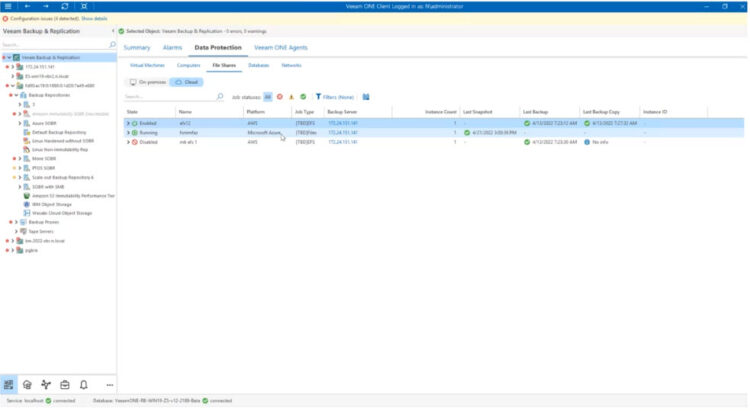The image size is (750, 411).
Task: Click the full screen icon in the title bar
Action: pos(84,6)
